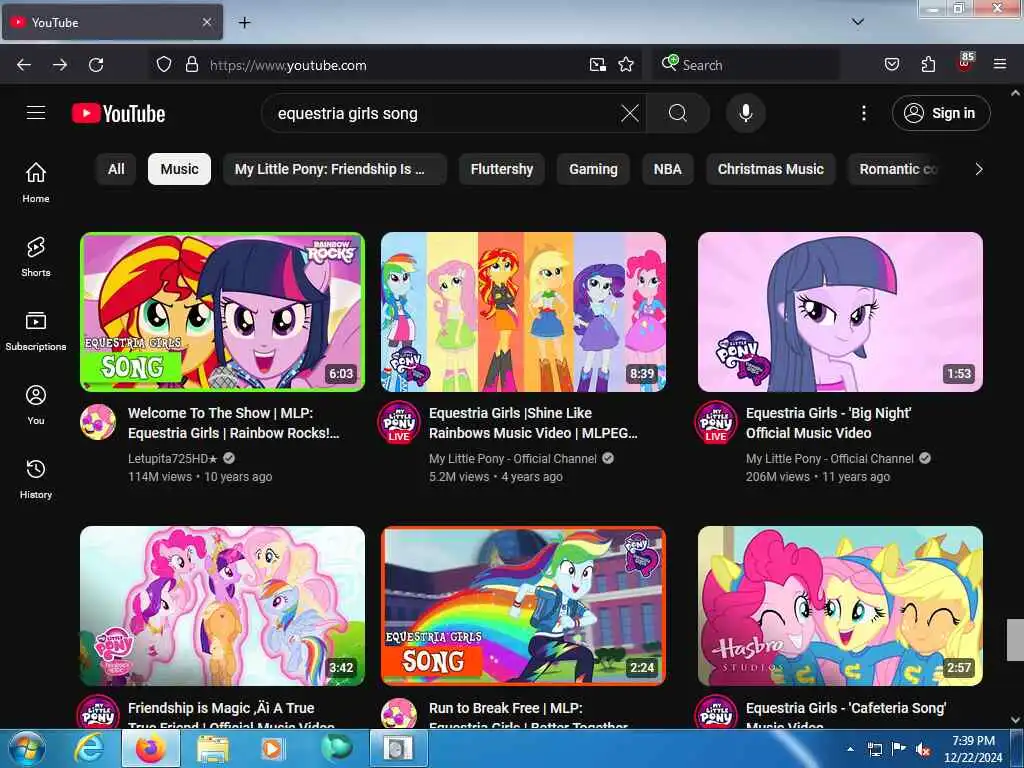Show hidden system tray icons arrow

(x=850, y=749)
